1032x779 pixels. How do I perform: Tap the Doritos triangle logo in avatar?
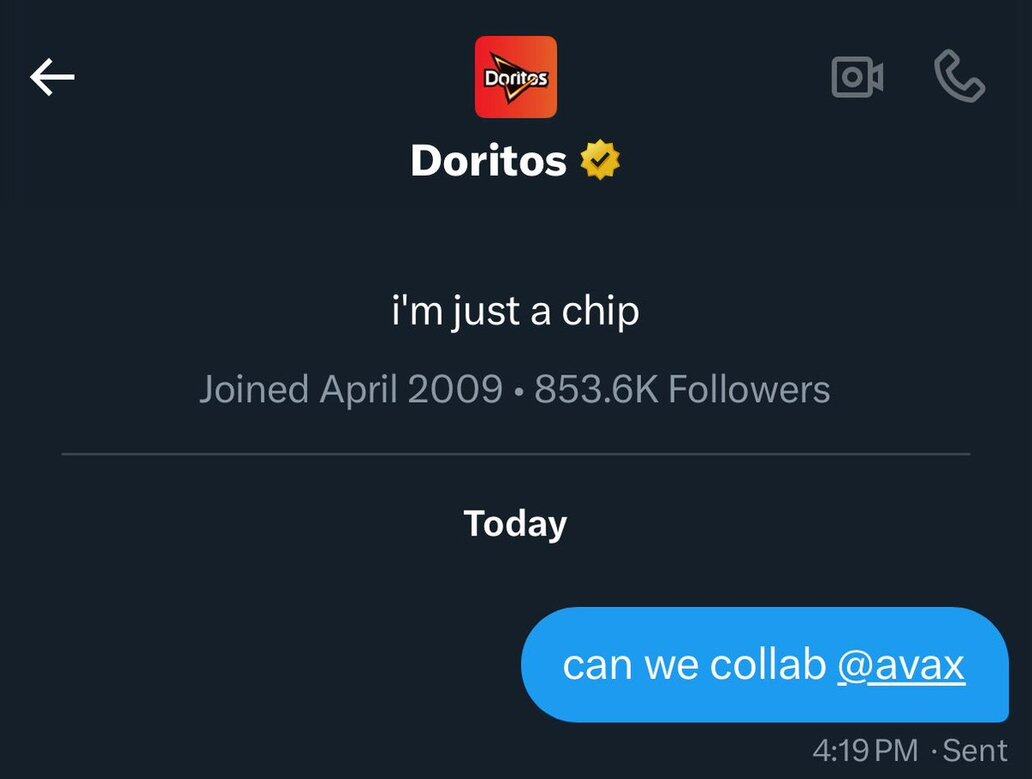tap(516, 79)
